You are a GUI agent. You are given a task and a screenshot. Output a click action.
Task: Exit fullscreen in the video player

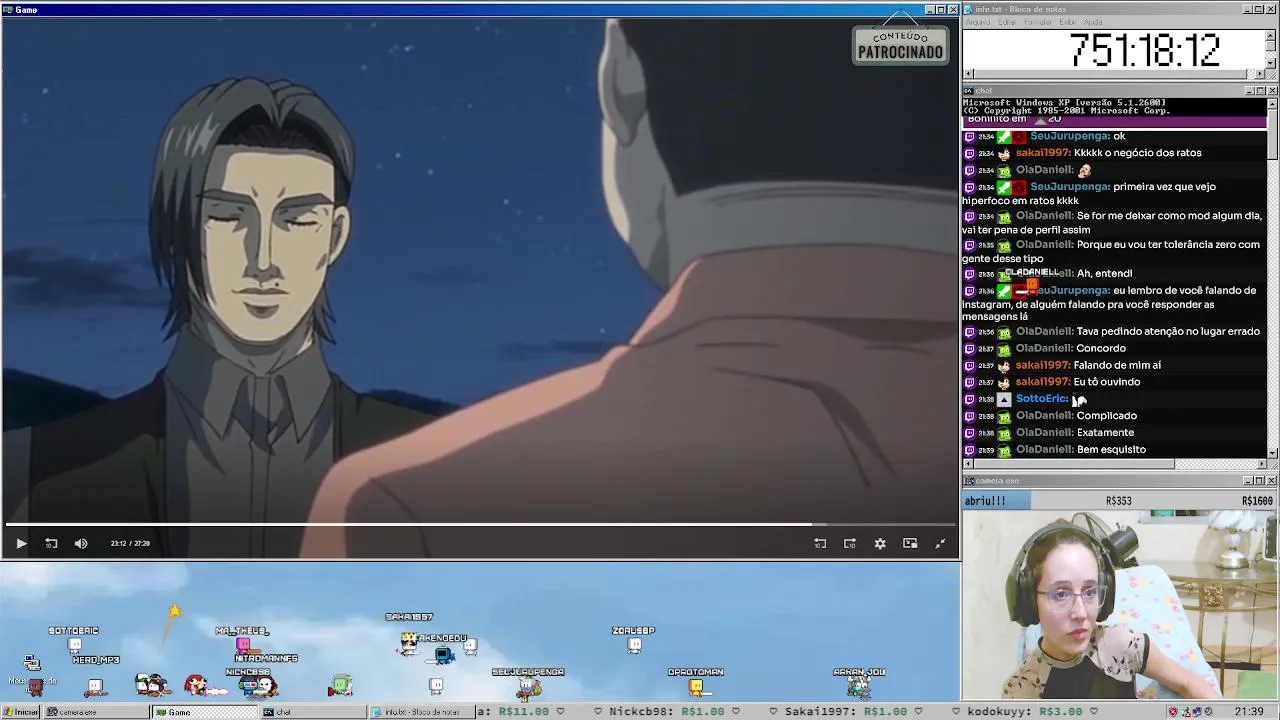[940, 543]
